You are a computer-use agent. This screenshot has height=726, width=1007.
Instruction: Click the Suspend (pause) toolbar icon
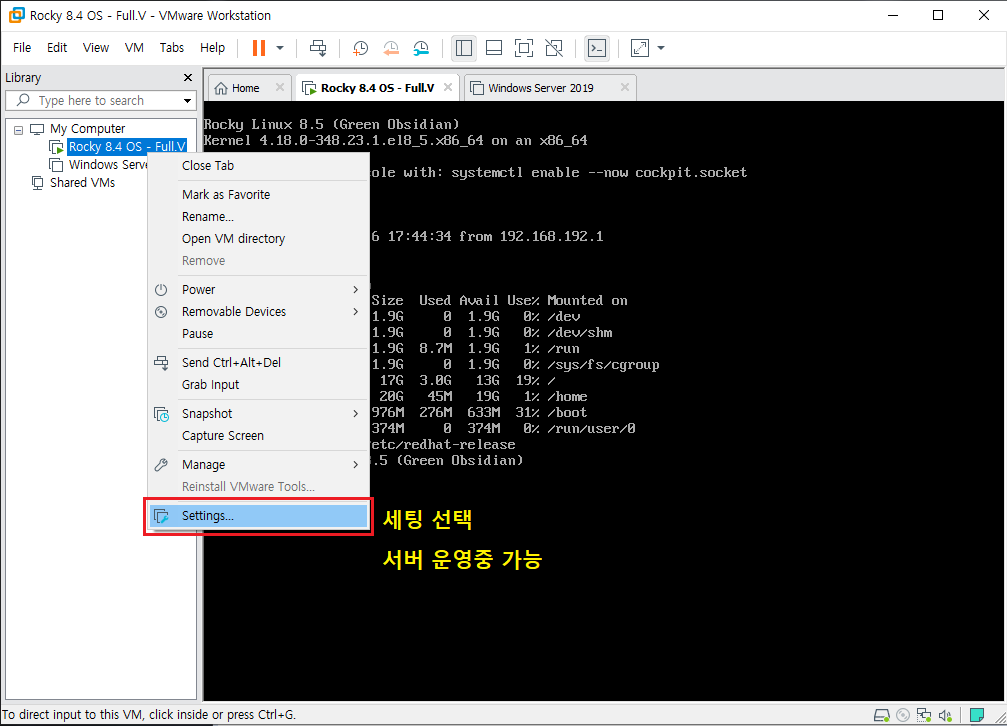click(x=259, y=48)
